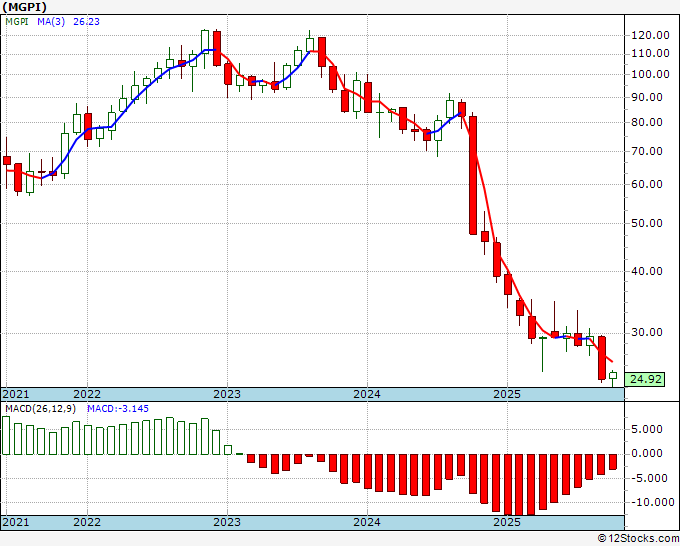Click the first red candle at 2021 start

(7, 160)
